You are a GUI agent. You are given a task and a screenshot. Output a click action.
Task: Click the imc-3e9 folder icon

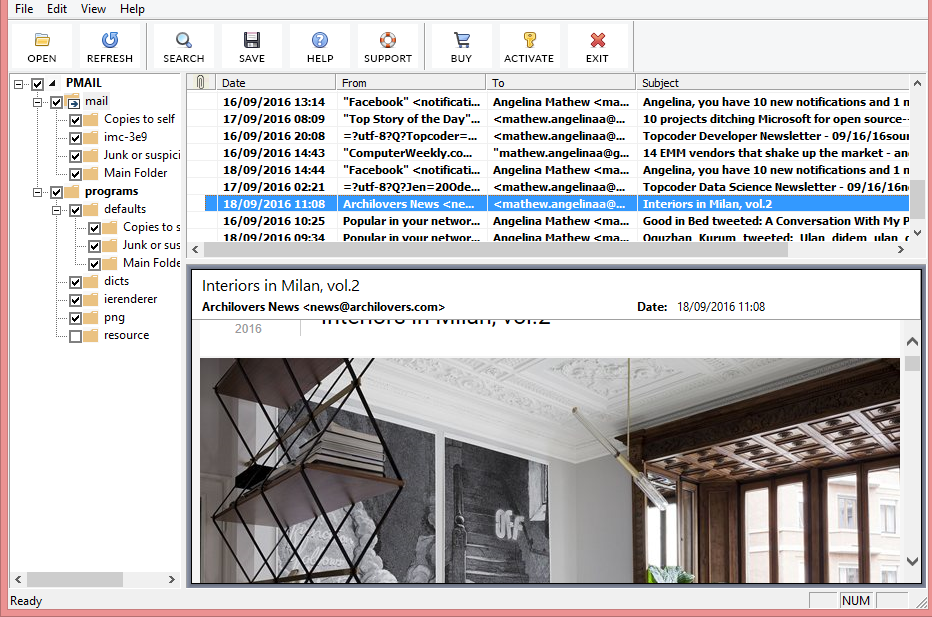(91, 138)
